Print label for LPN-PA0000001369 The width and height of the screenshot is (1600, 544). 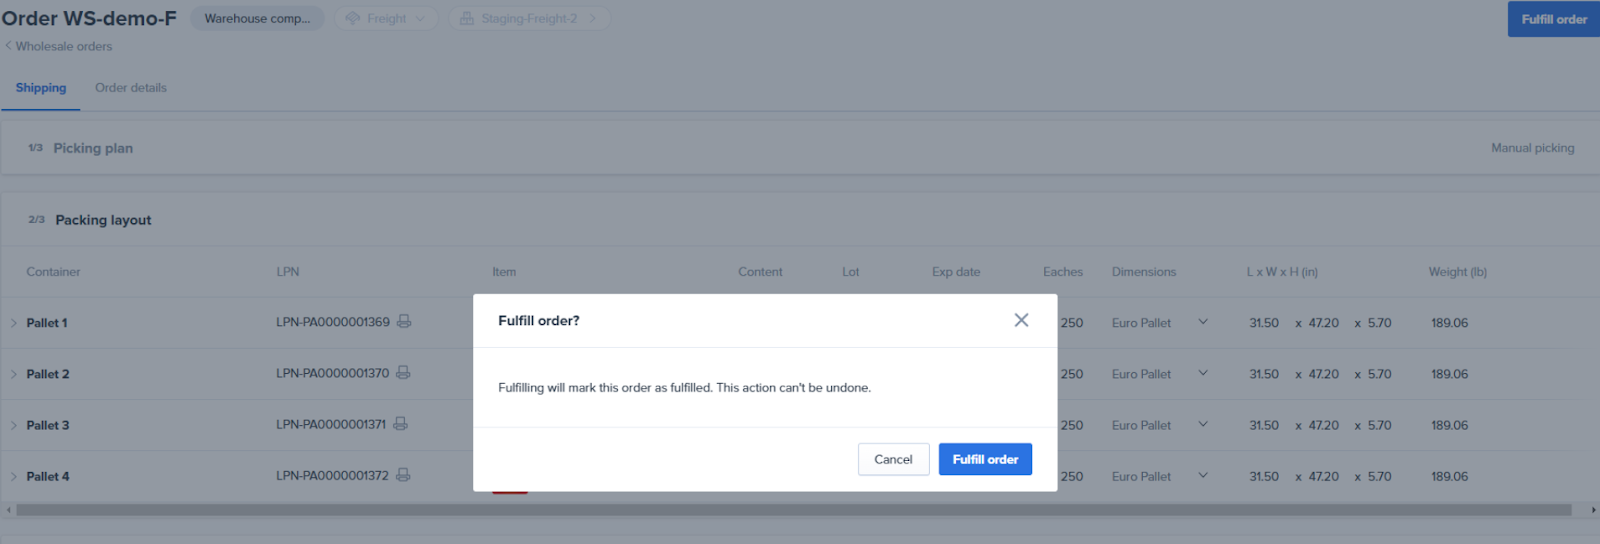[x=404, y=322]
